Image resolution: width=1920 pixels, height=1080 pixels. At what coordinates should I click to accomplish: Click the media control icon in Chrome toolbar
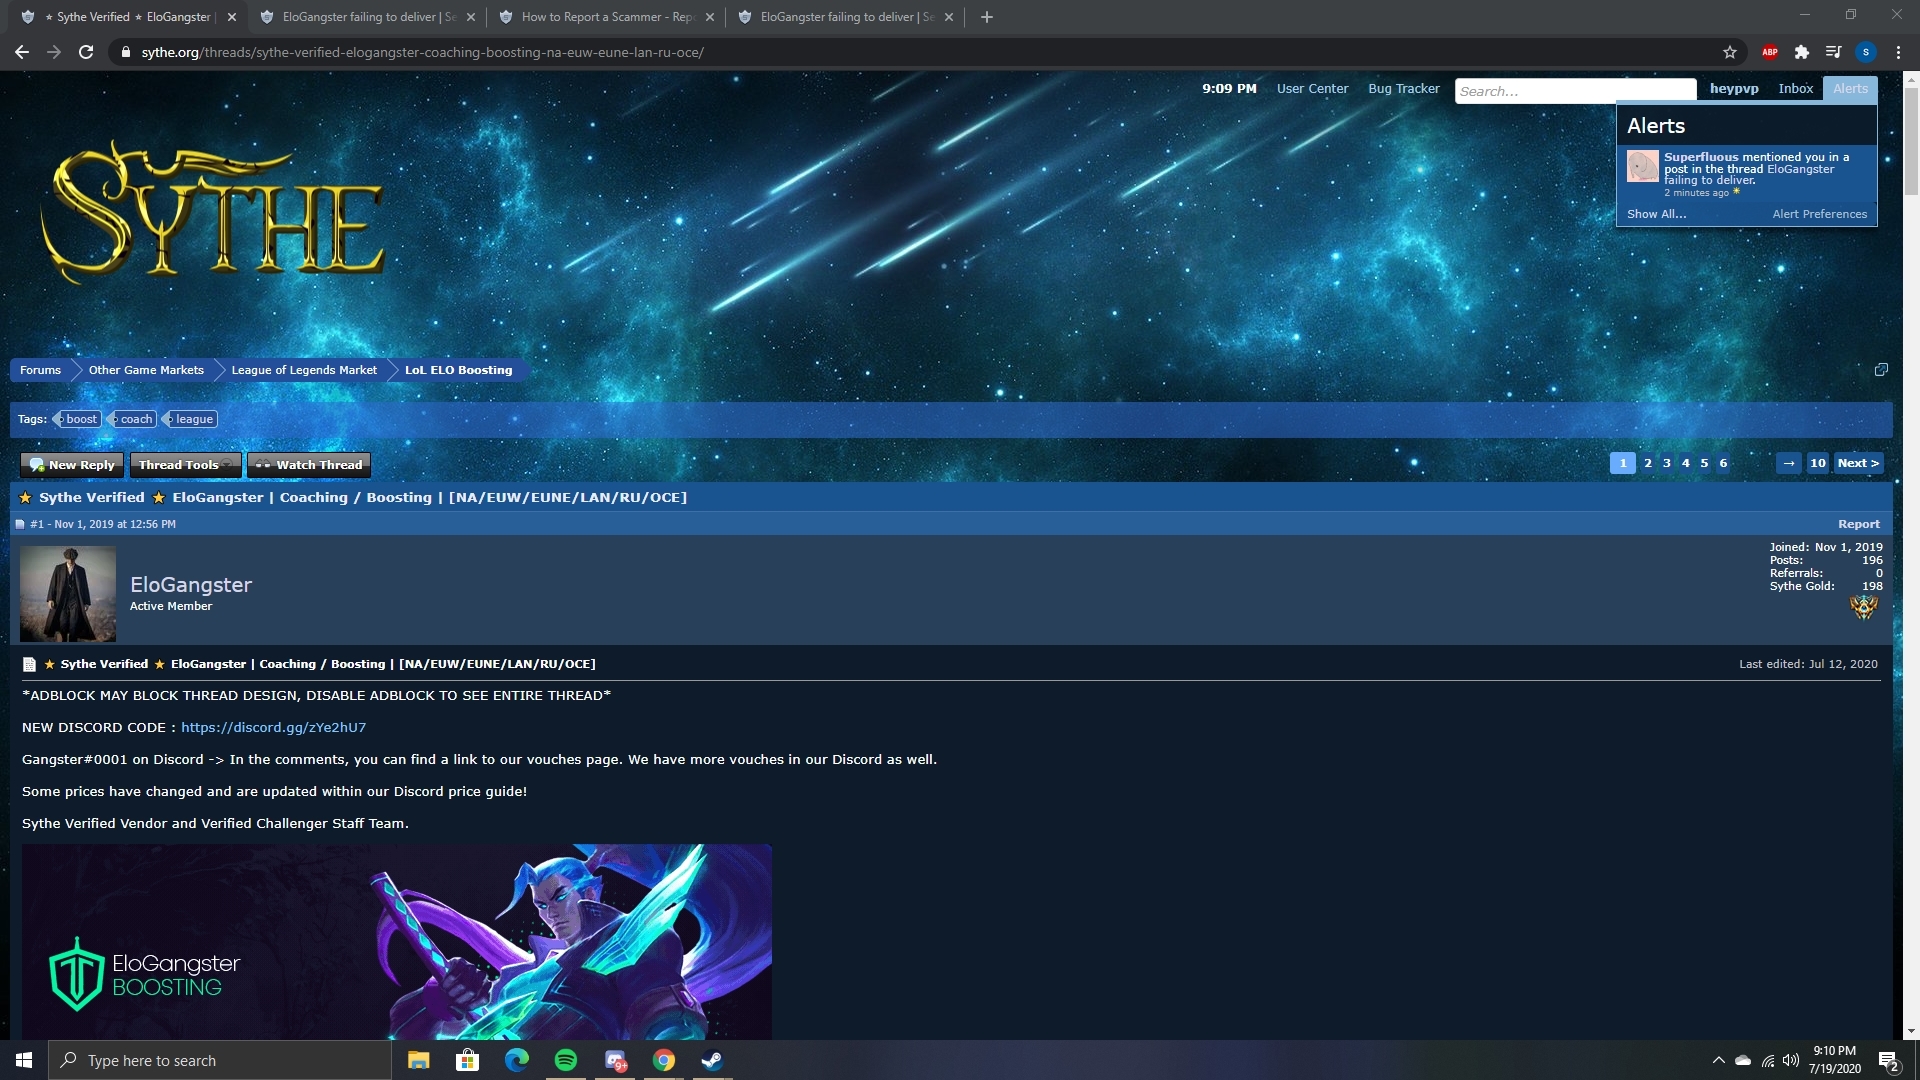coord(1833,52)
